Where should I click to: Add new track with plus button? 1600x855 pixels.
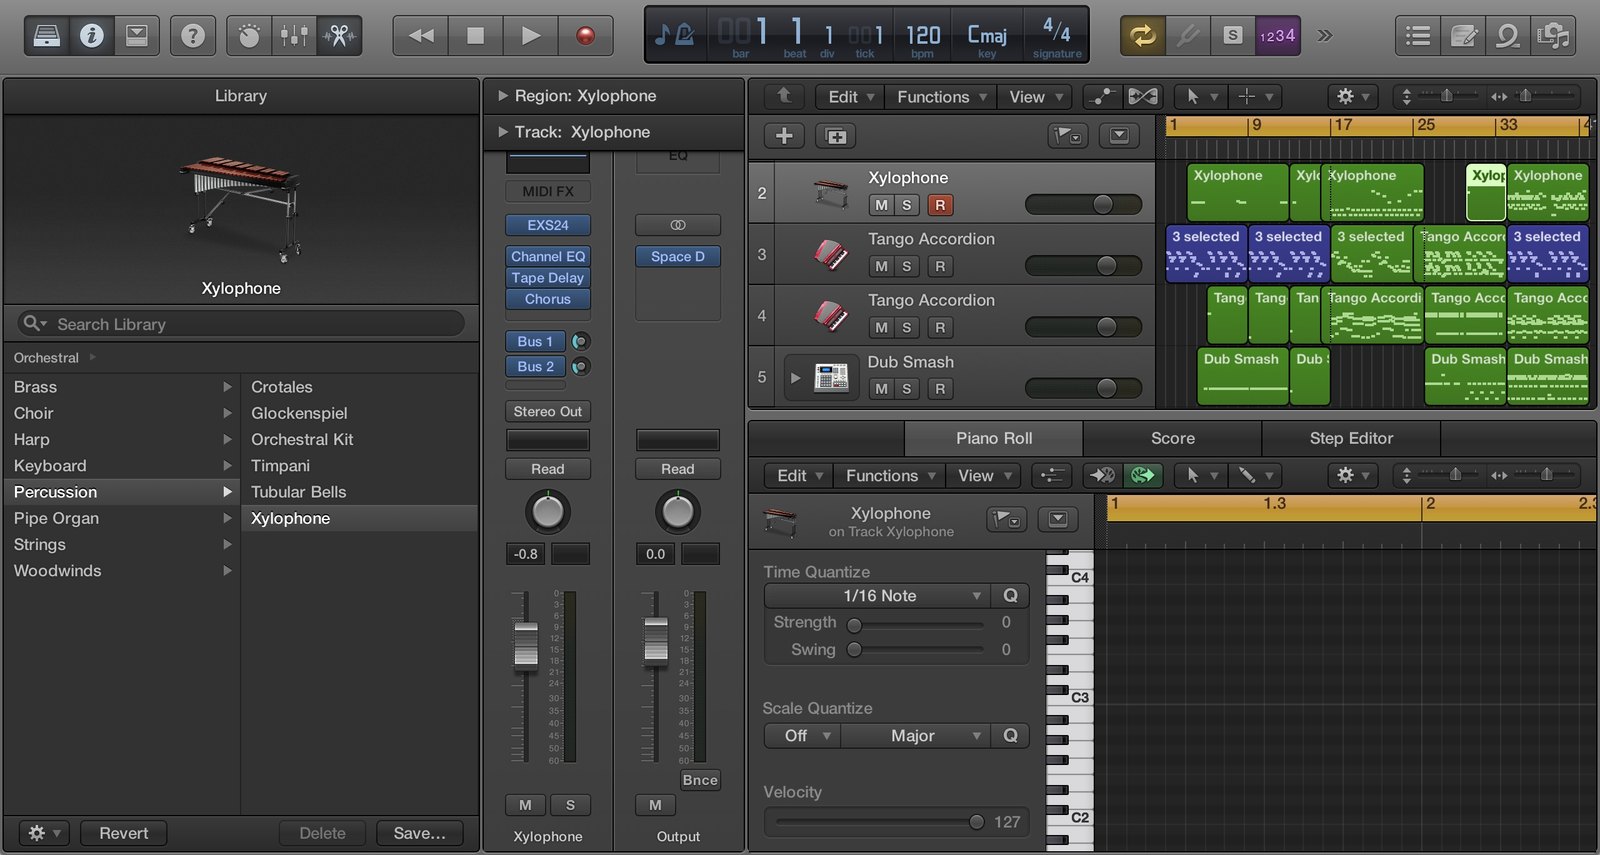pyautogui.click(x=784, y=136)
